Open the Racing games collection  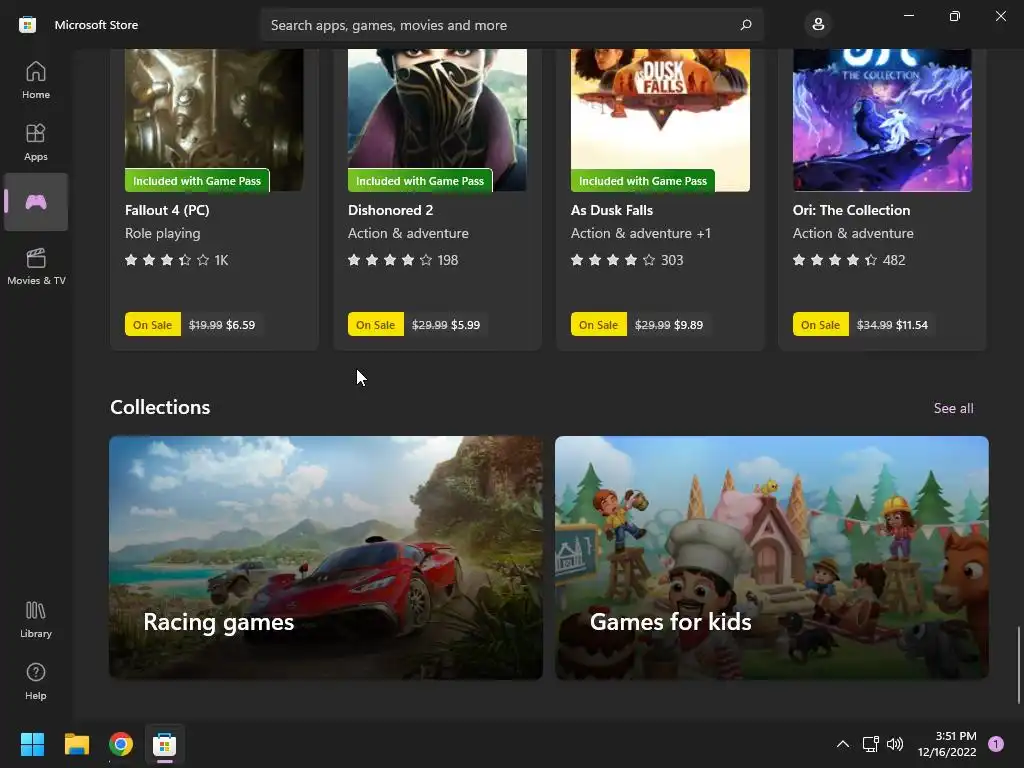tap(326, 558)
